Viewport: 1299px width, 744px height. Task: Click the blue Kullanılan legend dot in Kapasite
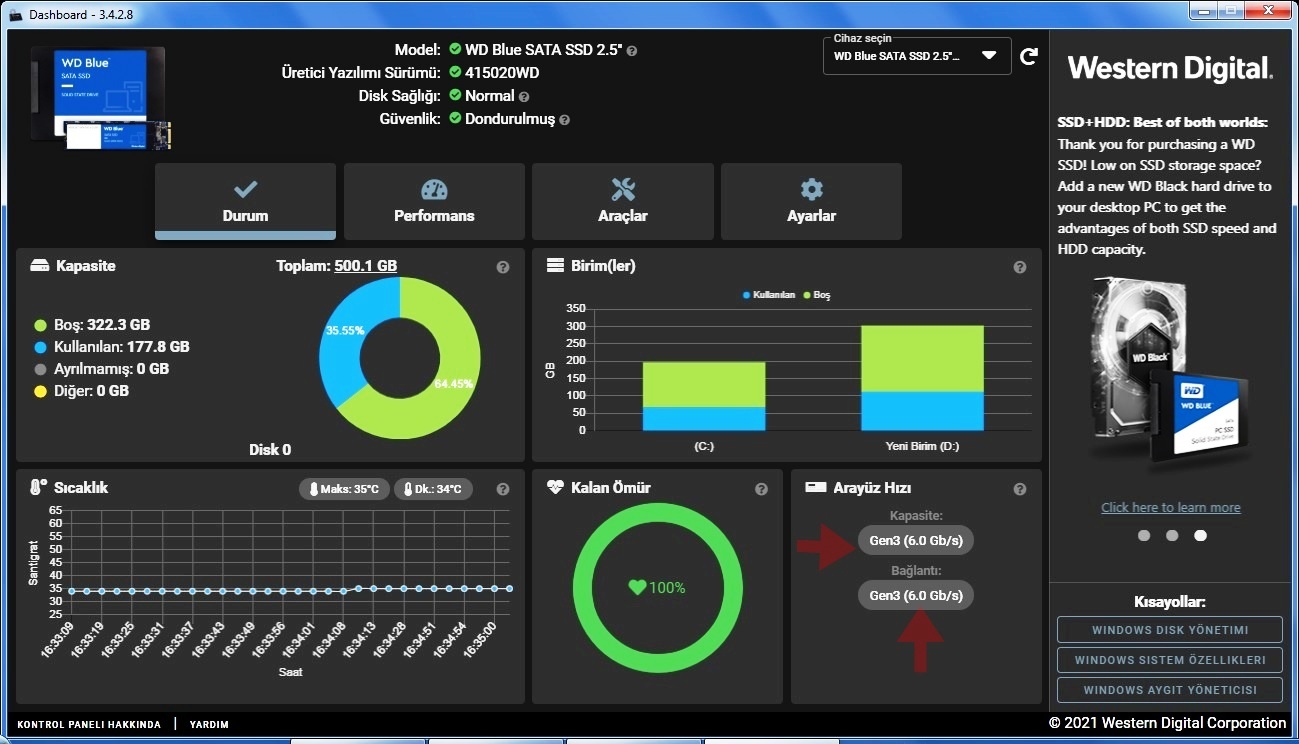tap(41, 347)
